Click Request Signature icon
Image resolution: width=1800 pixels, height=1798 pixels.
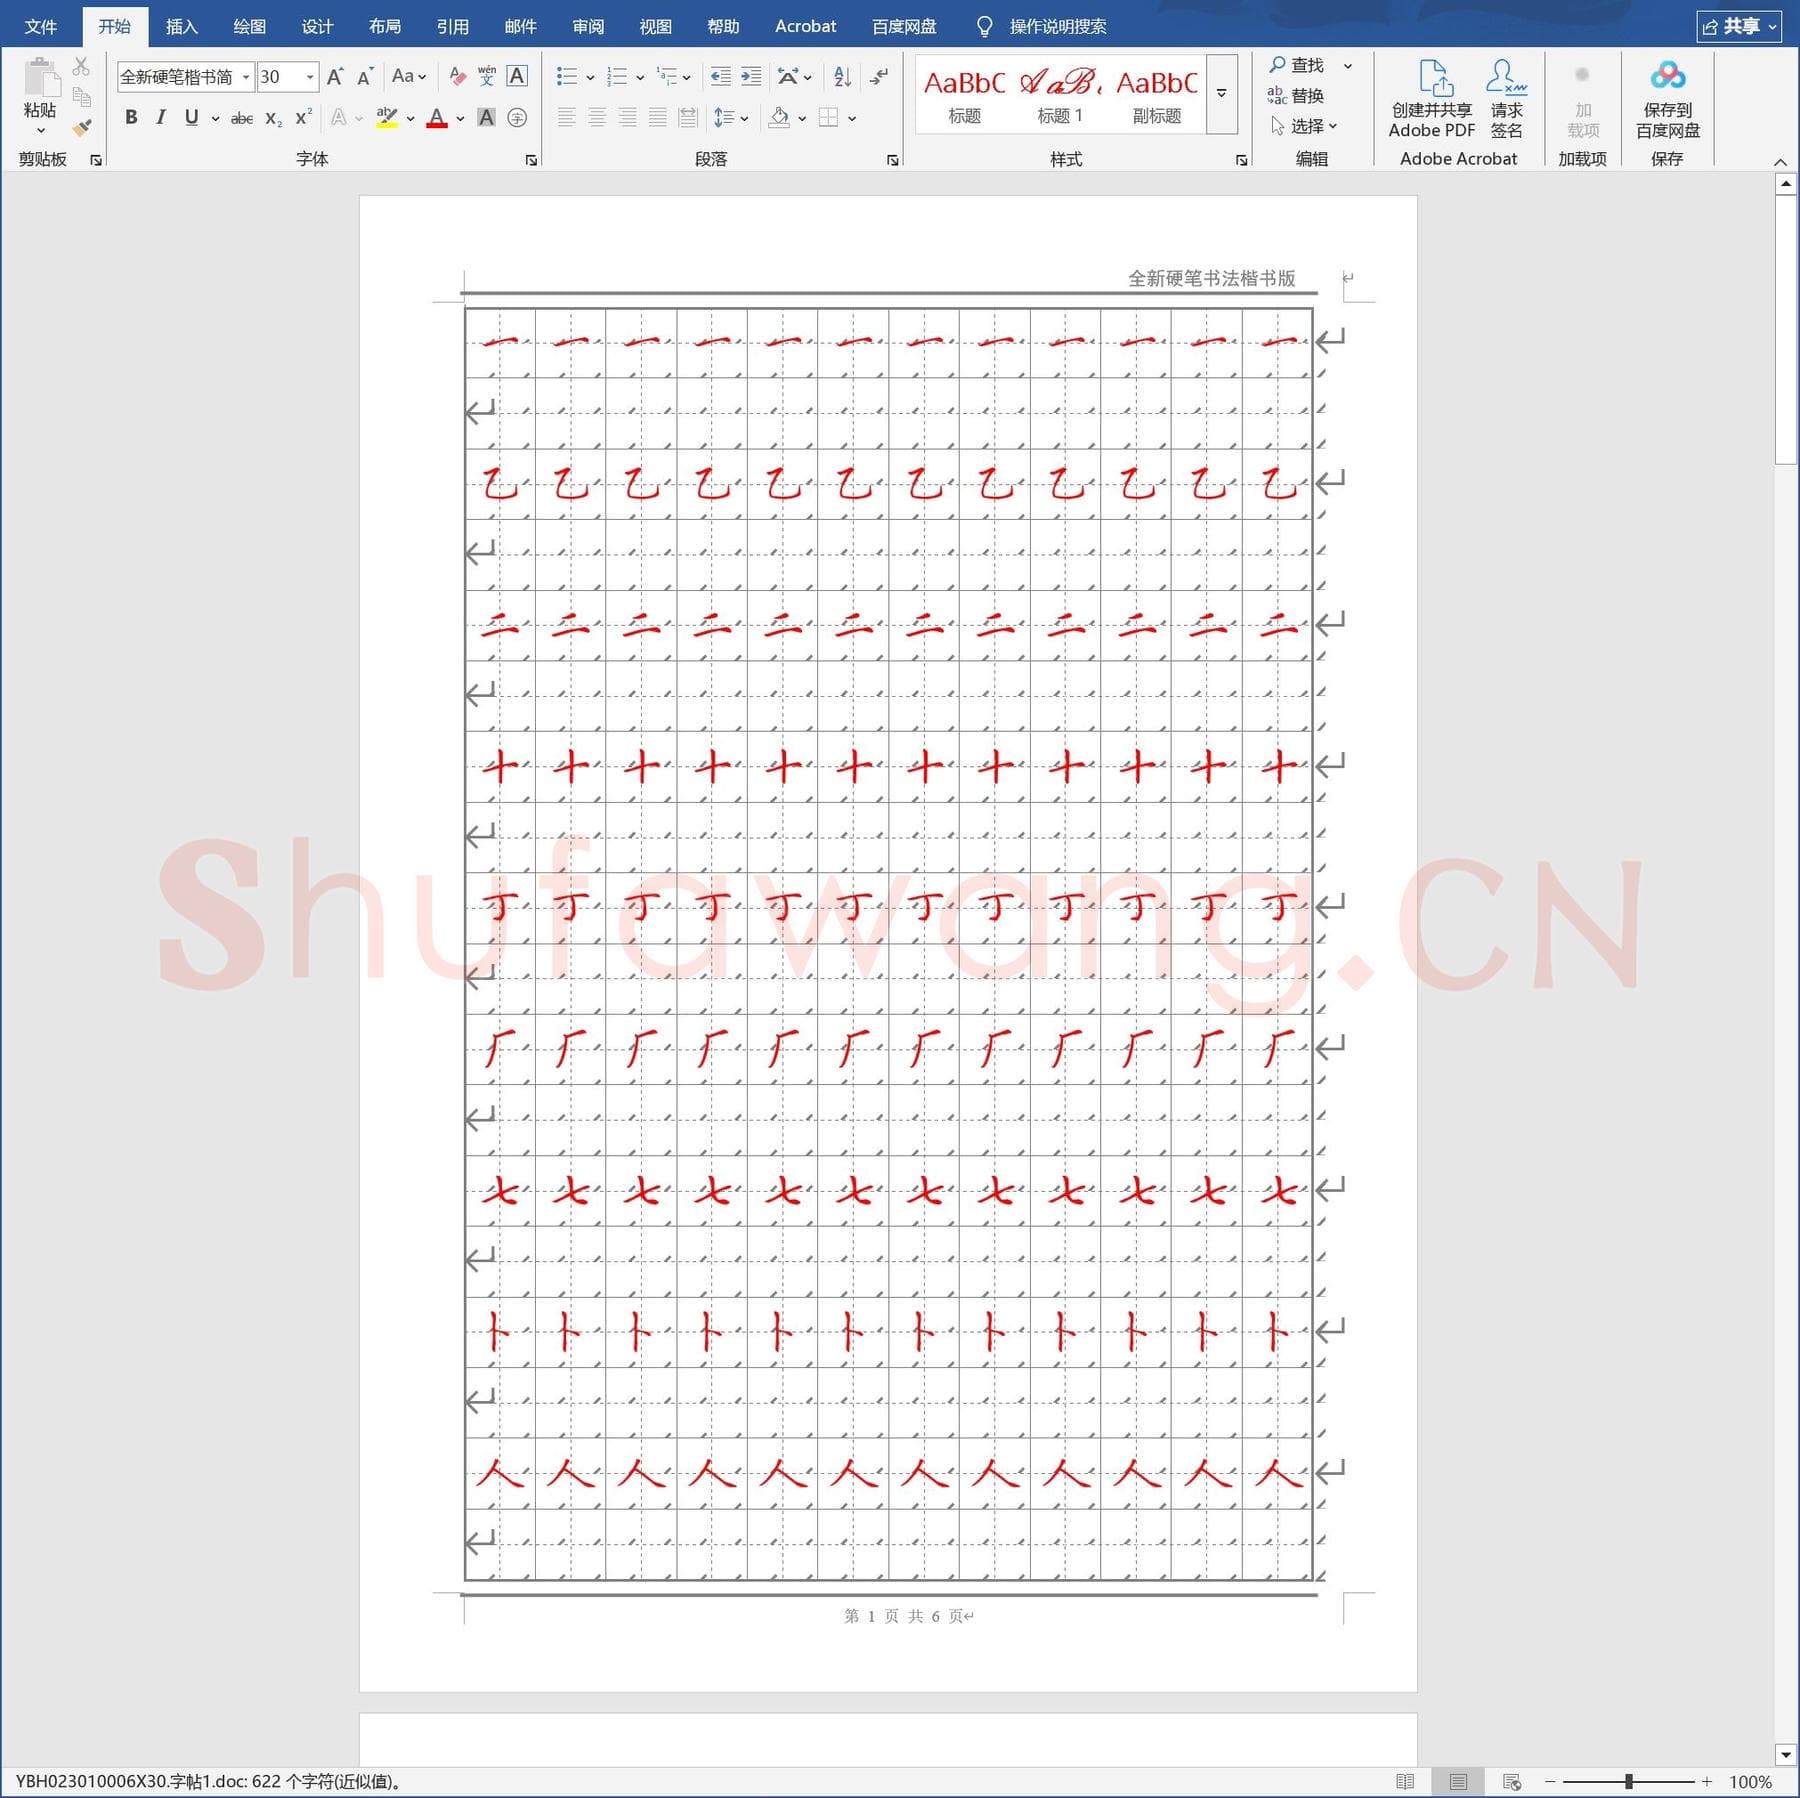pos(1506,98)
